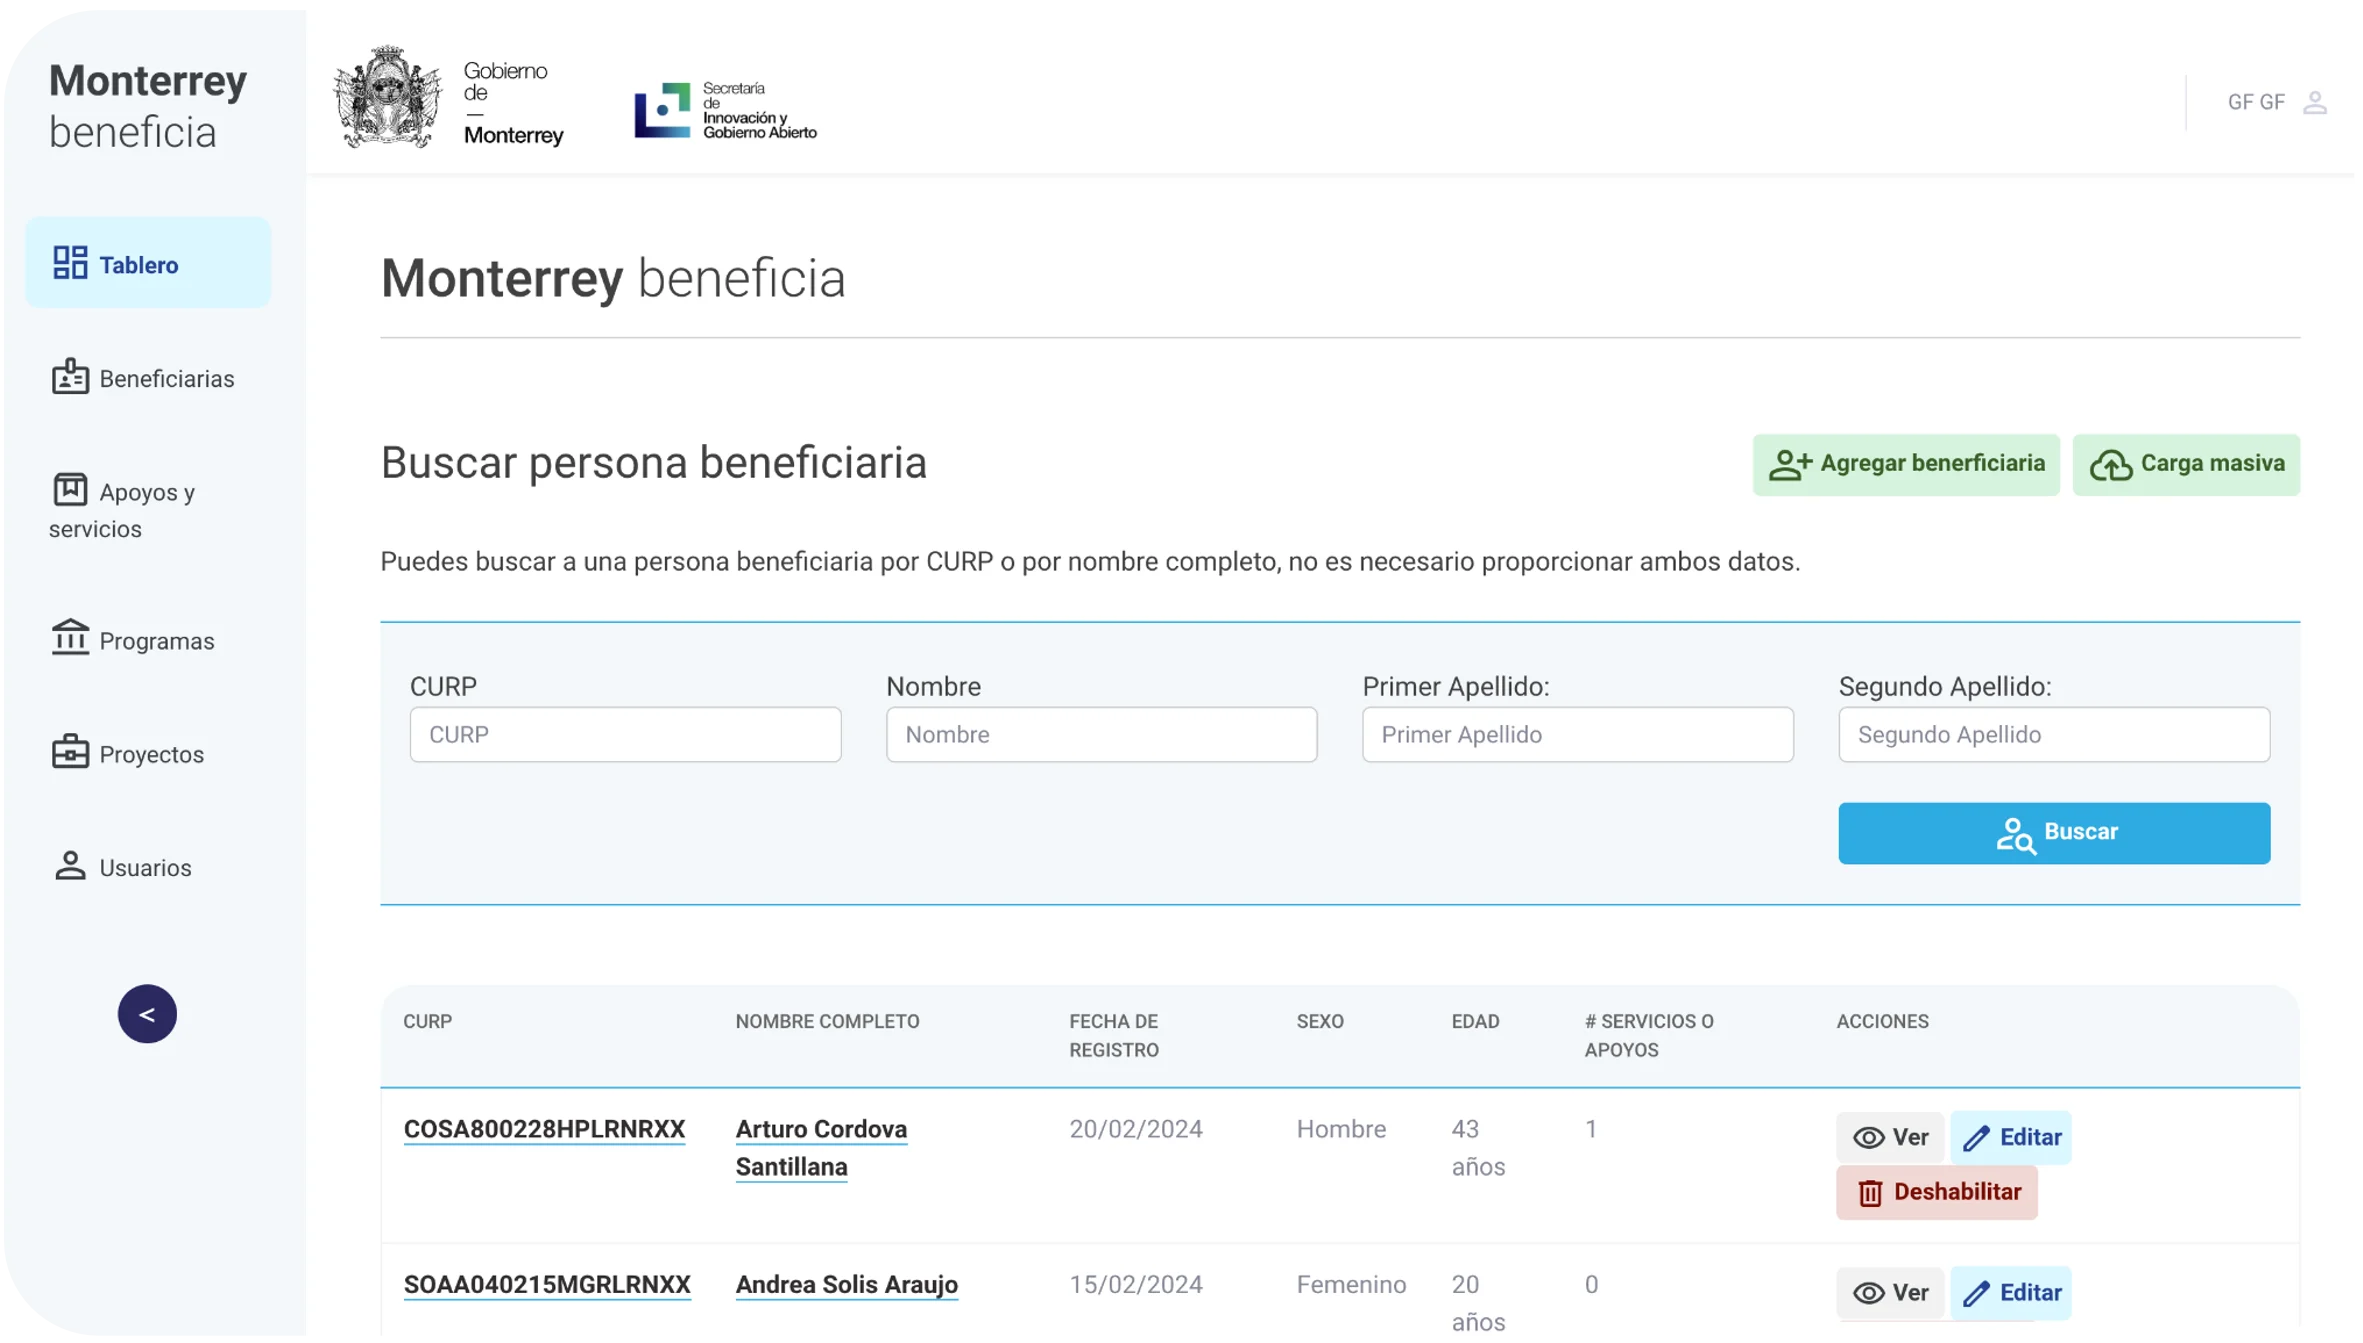2363x1343 pixels.
Task: Click Deshabilitar for Arturo Cordova Santillana
Action: [1937, 1193]
